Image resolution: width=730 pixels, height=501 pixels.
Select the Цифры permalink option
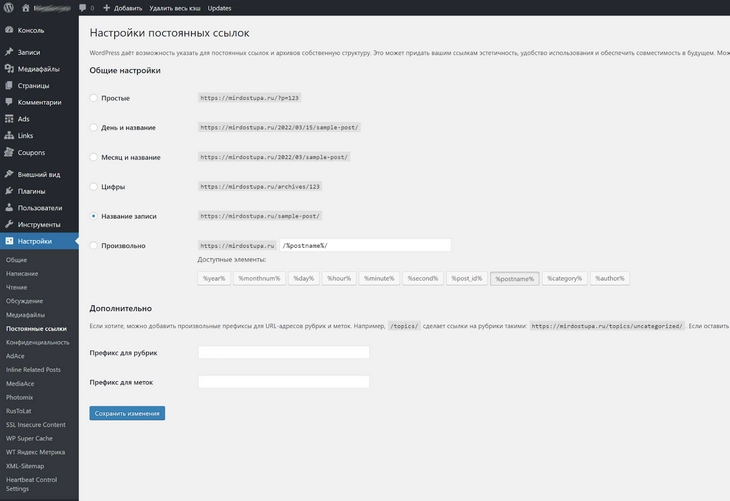coord(94,186)
